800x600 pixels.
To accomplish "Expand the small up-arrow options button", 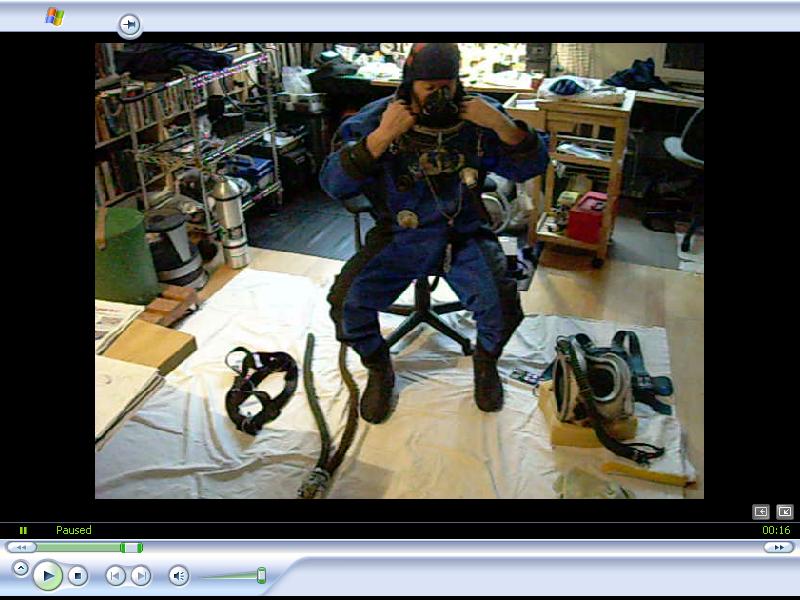I will 20,568.
